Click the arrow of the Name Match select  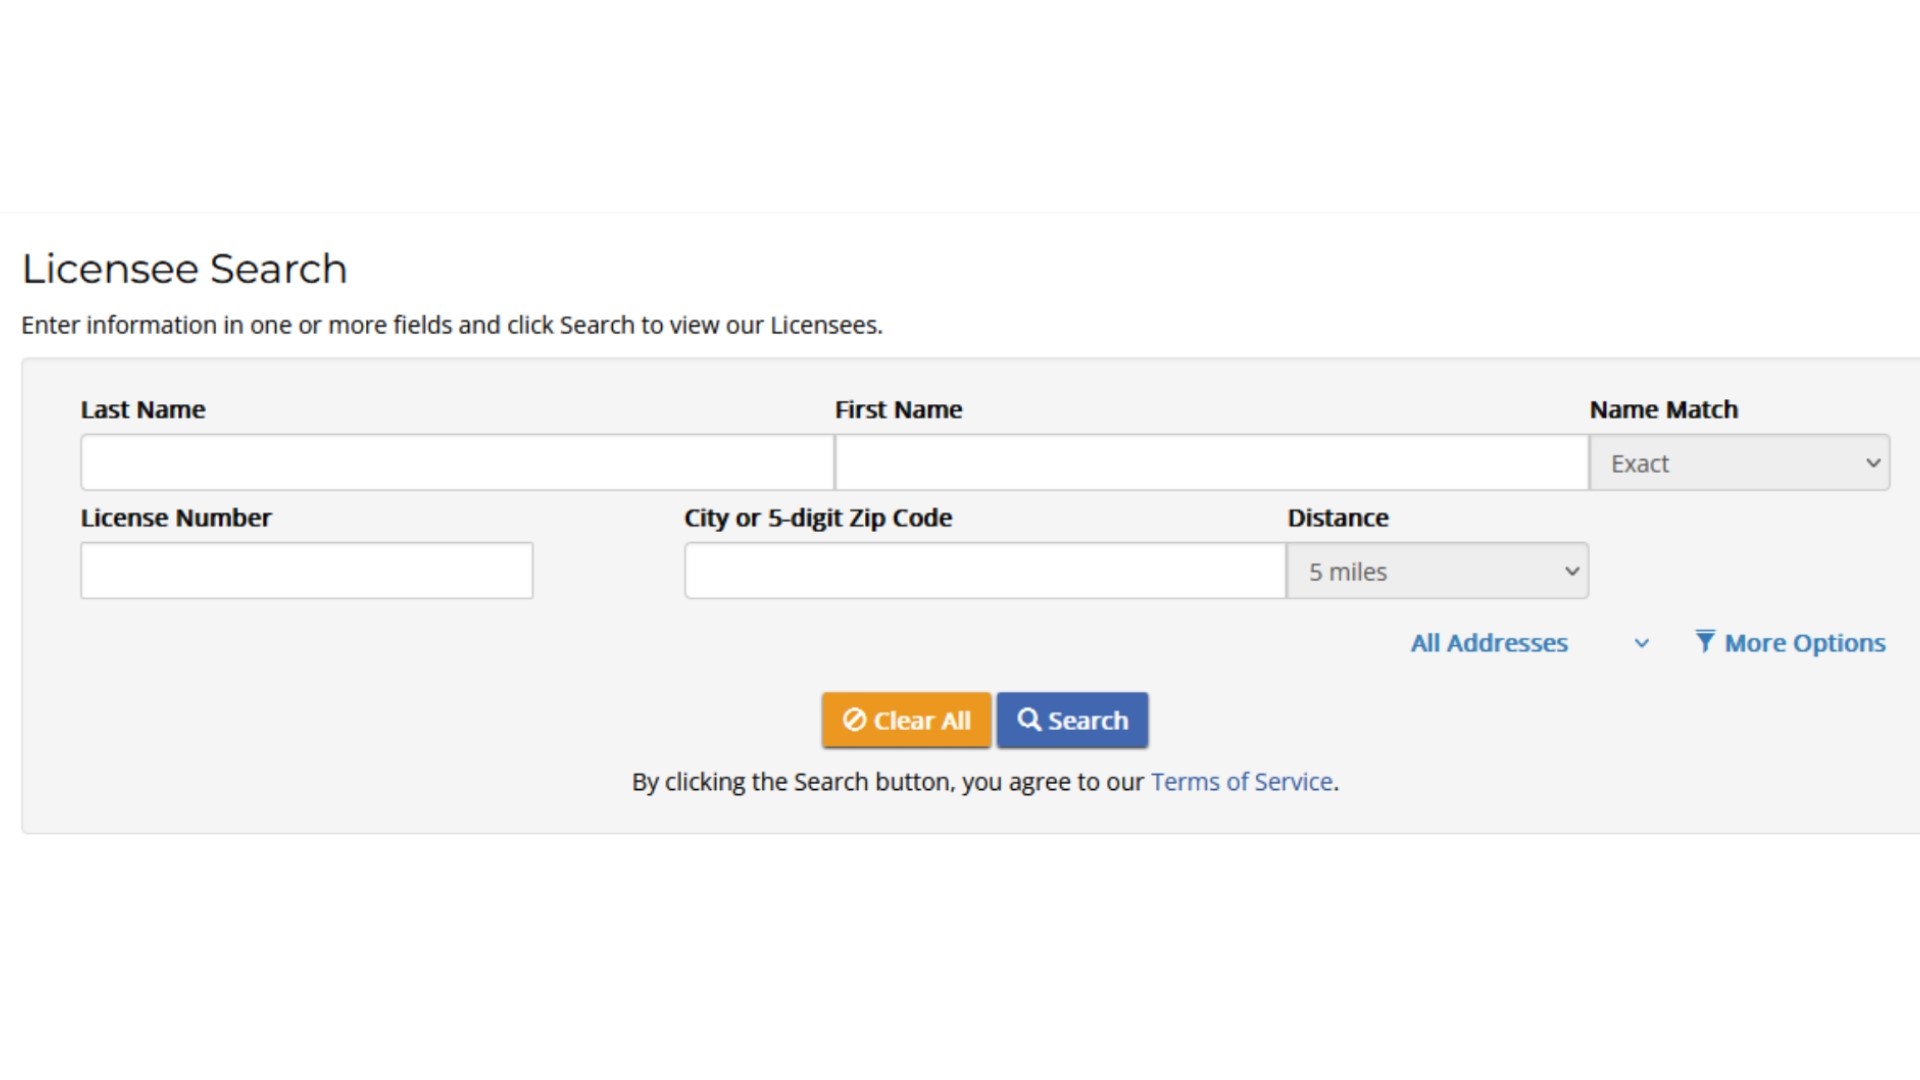tap(1872, 463)
